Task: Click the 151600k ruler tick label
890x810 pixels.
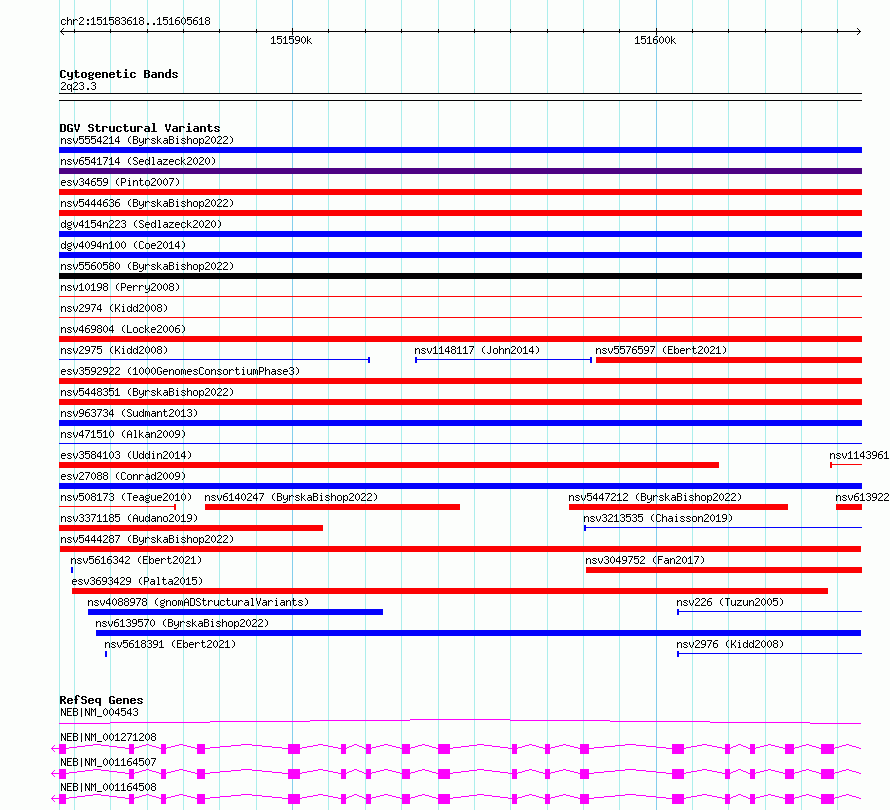Action: [x=655, y=40]
